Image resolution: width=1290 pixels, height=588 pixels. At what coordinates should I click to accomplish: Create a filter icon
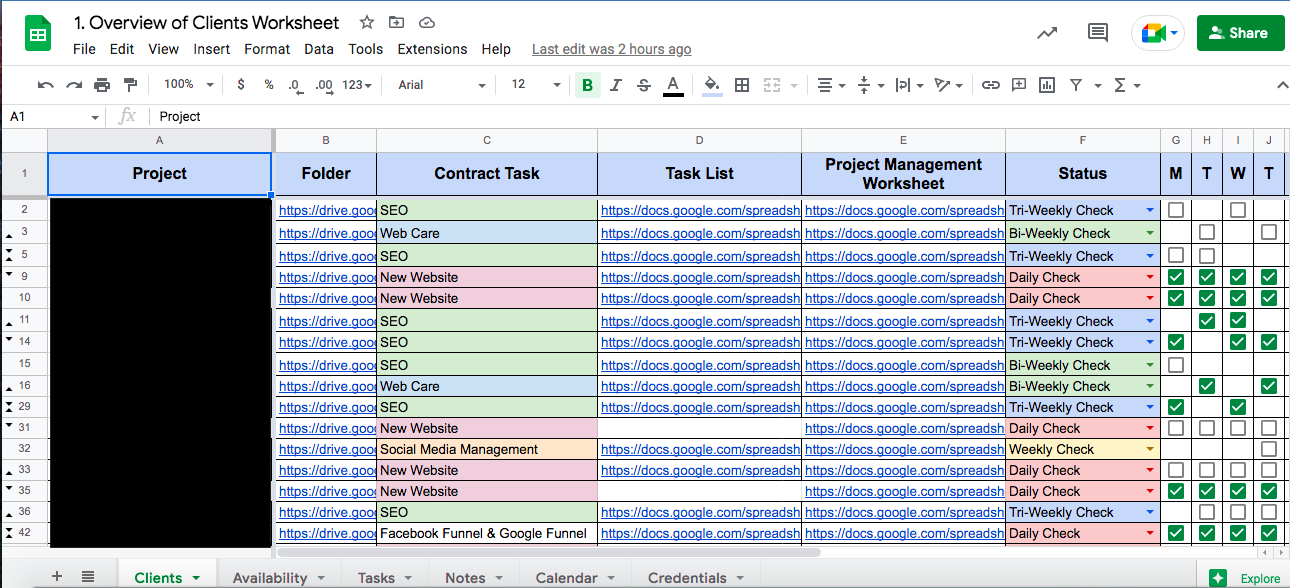(x=1075, y=85)
